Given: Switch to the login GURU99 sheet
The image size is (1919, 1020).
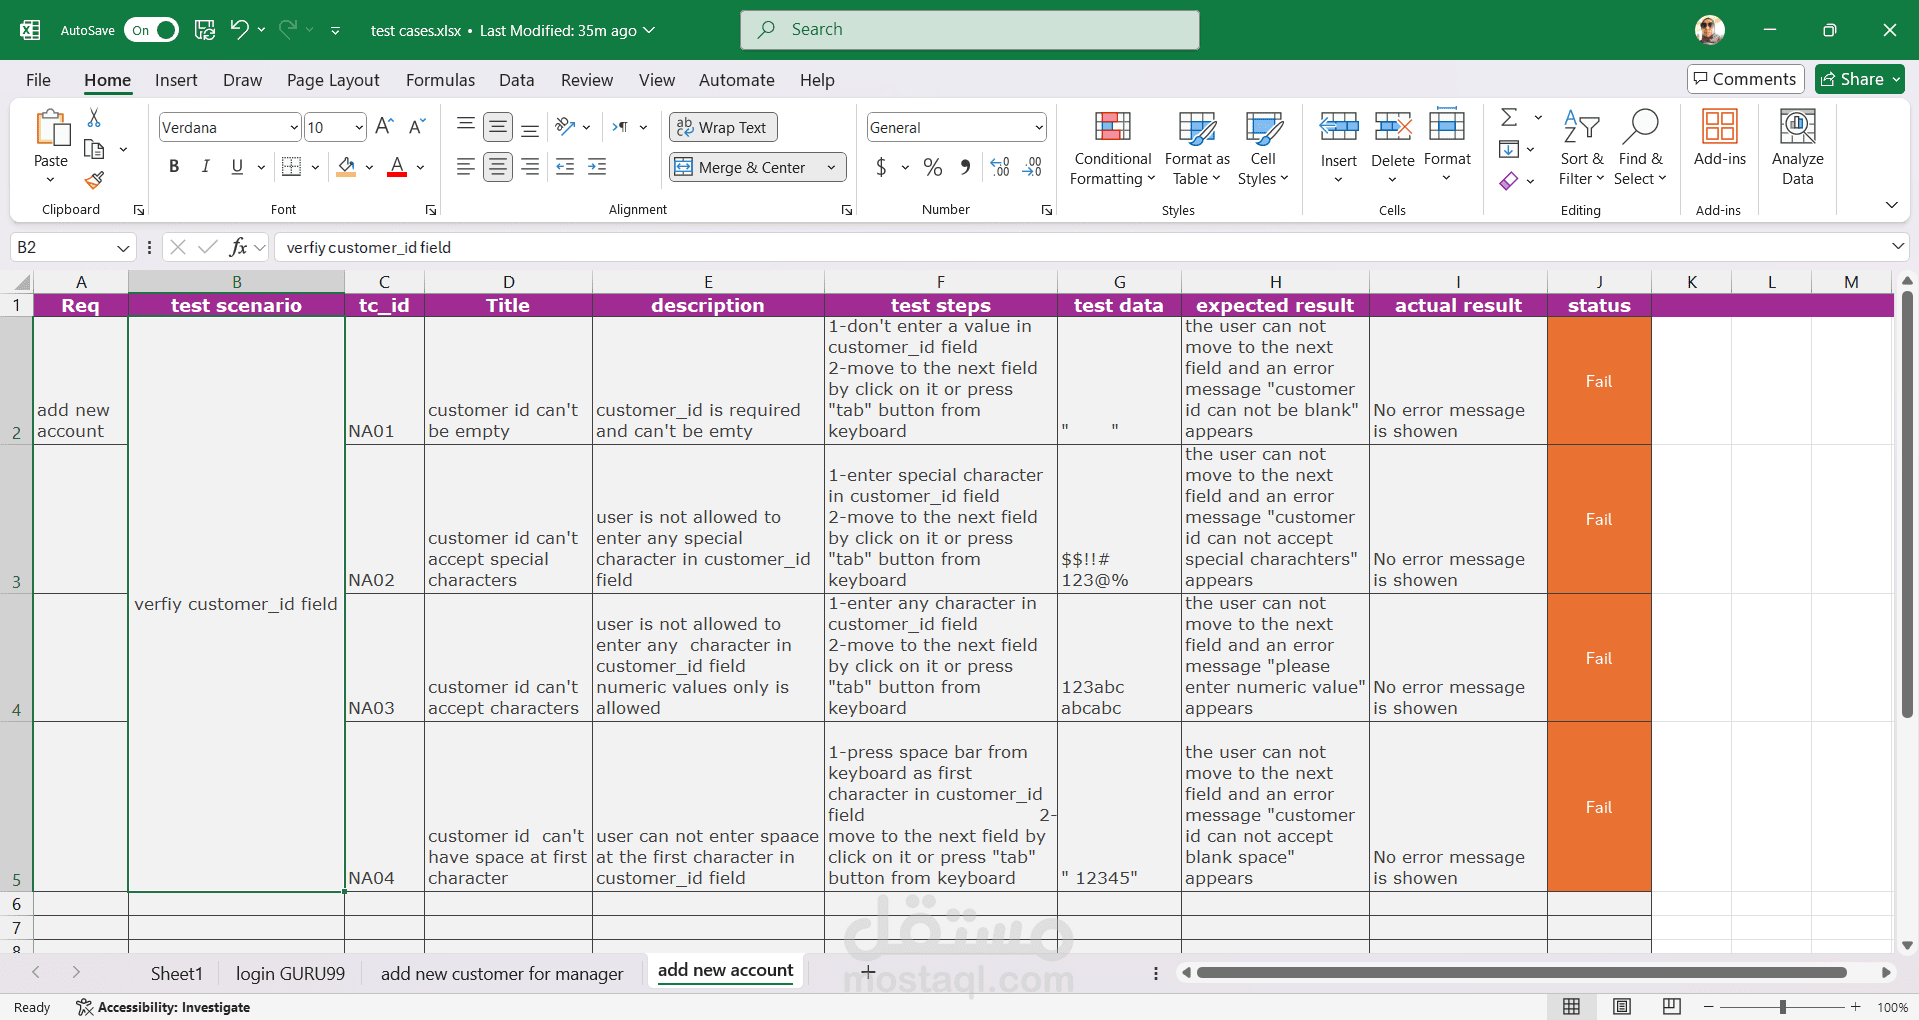Looking at the screenshot, I should [x=290, y=973].
